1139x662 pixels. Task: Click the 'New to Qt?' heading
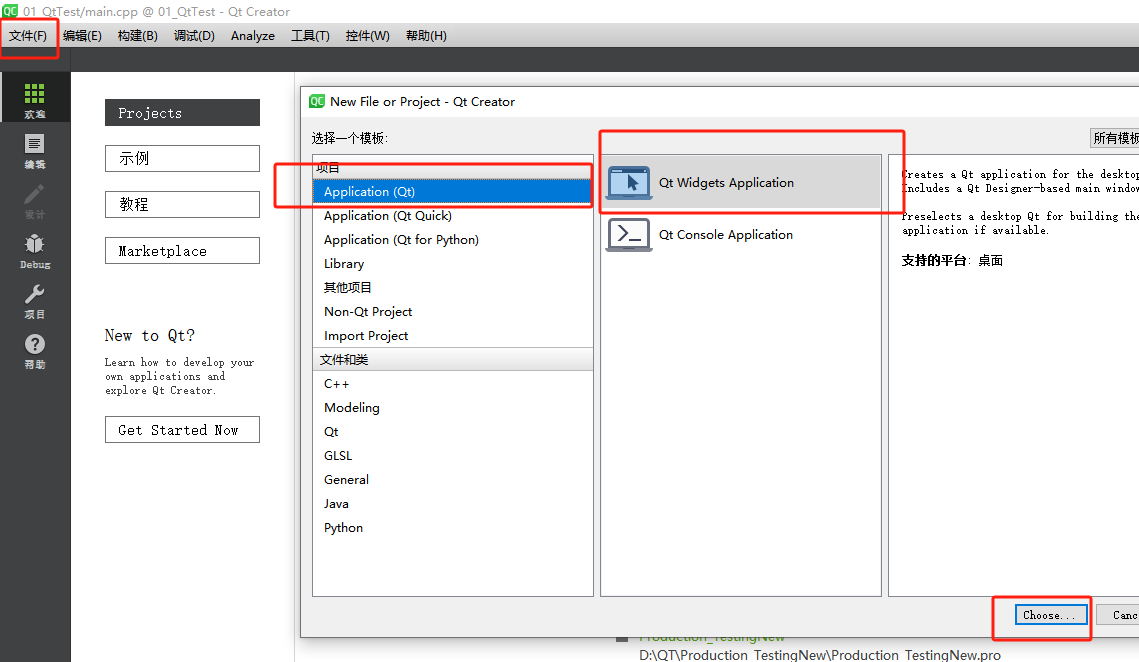coord(150,336)
